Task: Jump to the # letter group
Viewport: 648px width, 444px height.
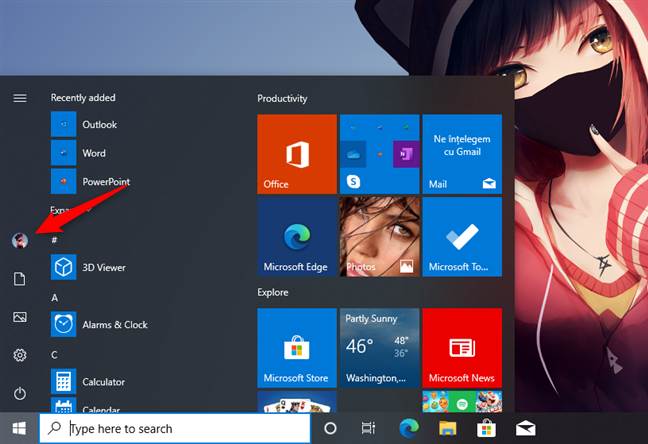Action: pos(54,240)
